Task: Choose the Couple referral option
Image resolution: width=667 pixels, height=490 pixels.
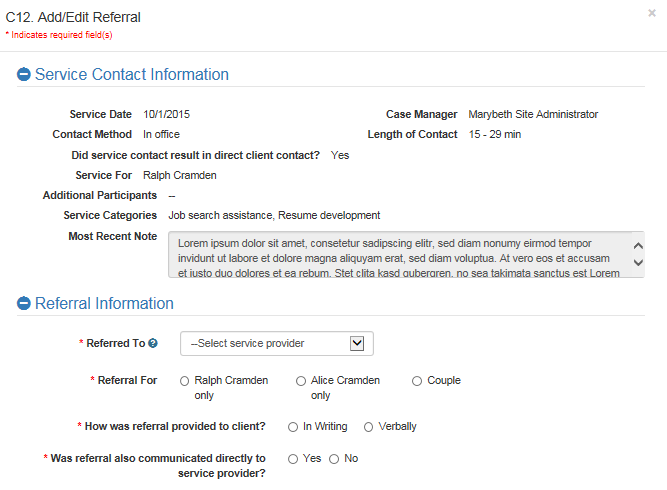Action: 417,381
